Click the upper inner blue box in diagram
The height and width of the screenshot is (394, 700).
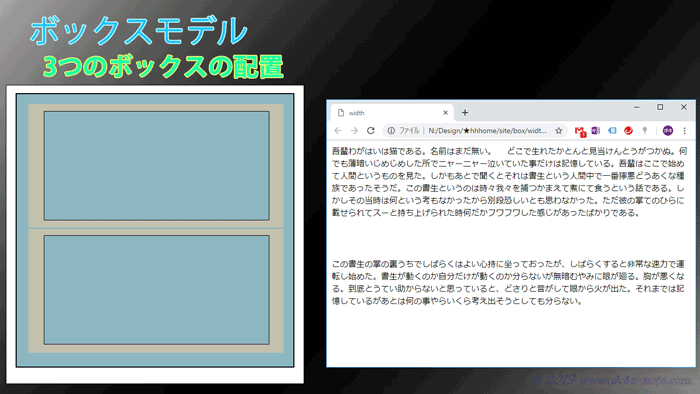coord(157,166)
